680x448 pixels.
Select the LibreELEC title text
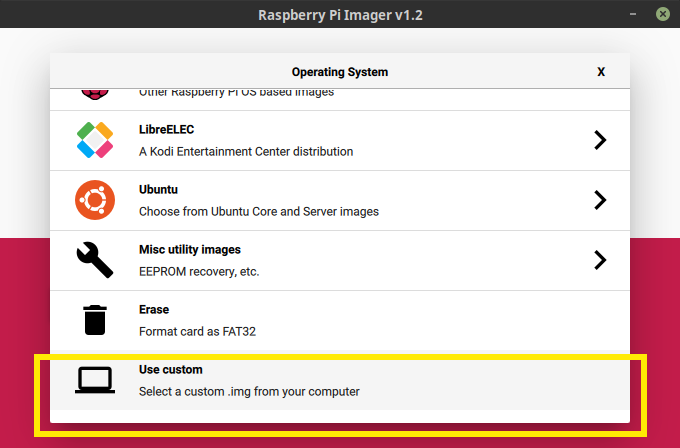167,129
